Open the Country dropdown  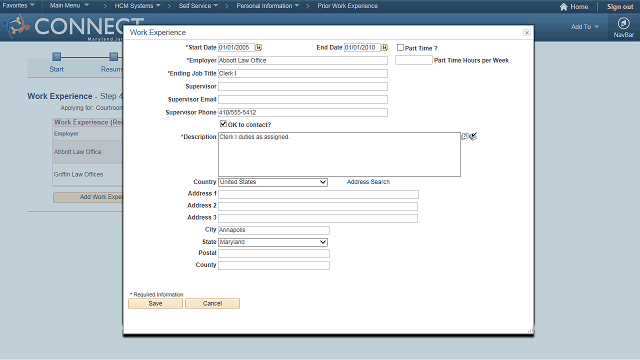(x=273, y=182)
